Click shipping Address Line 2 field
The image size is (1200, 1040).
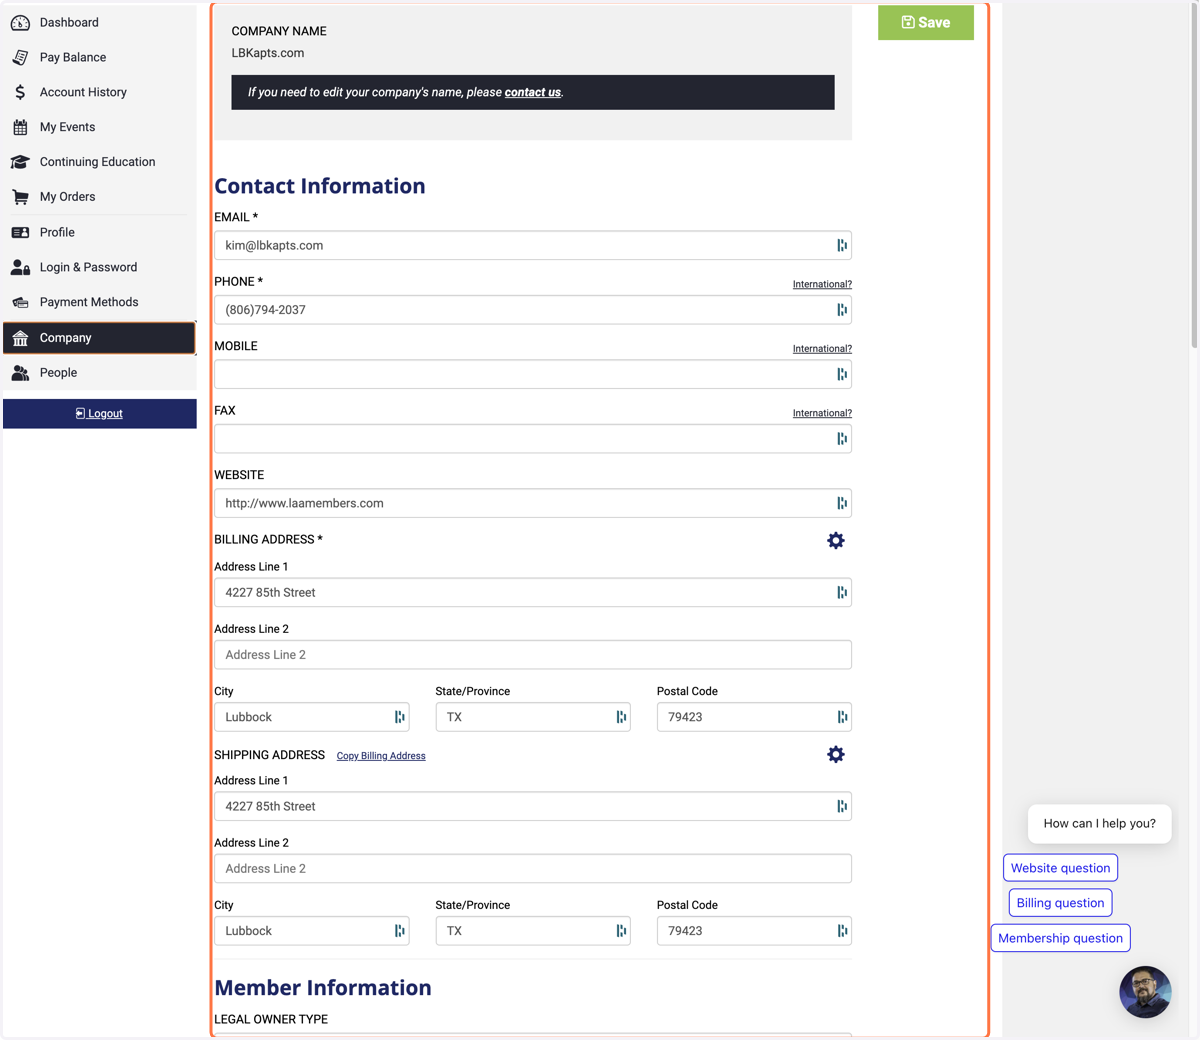point(533,869)
